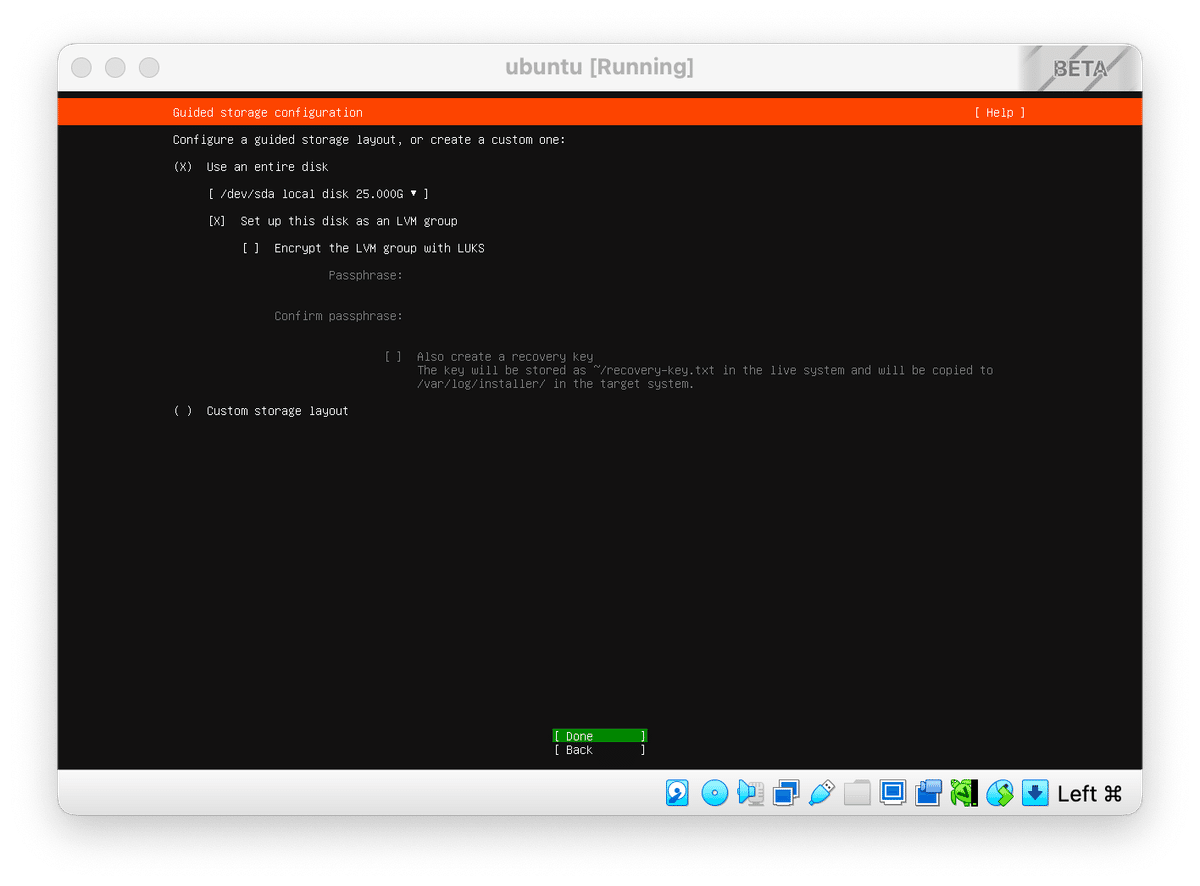This screenshot has height=886, width=1200.
Task: Tick the 'Also create a recovery key' checkbox
Action: click(393, 357)
